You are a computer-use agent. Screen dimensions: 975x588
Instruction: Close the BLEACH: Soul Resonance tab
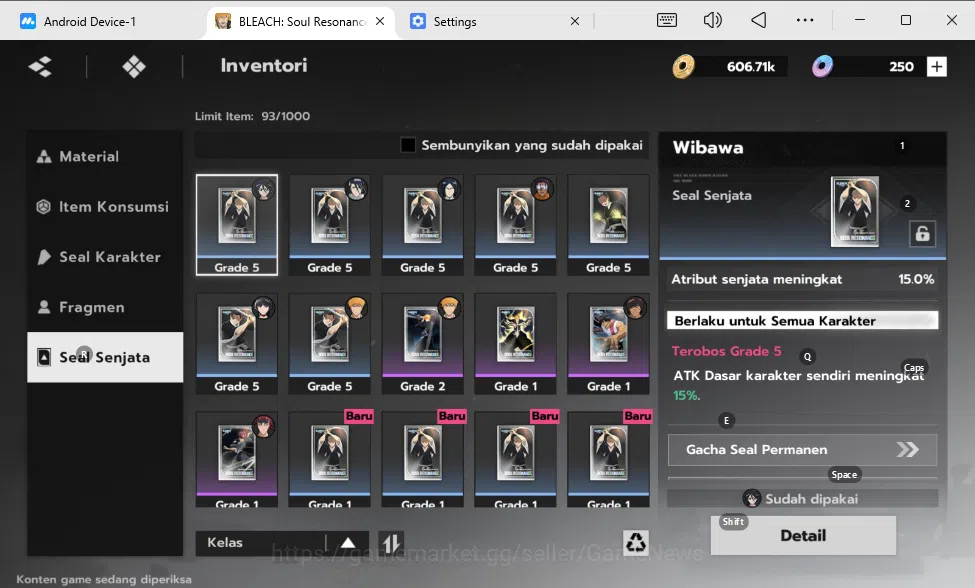381,21
